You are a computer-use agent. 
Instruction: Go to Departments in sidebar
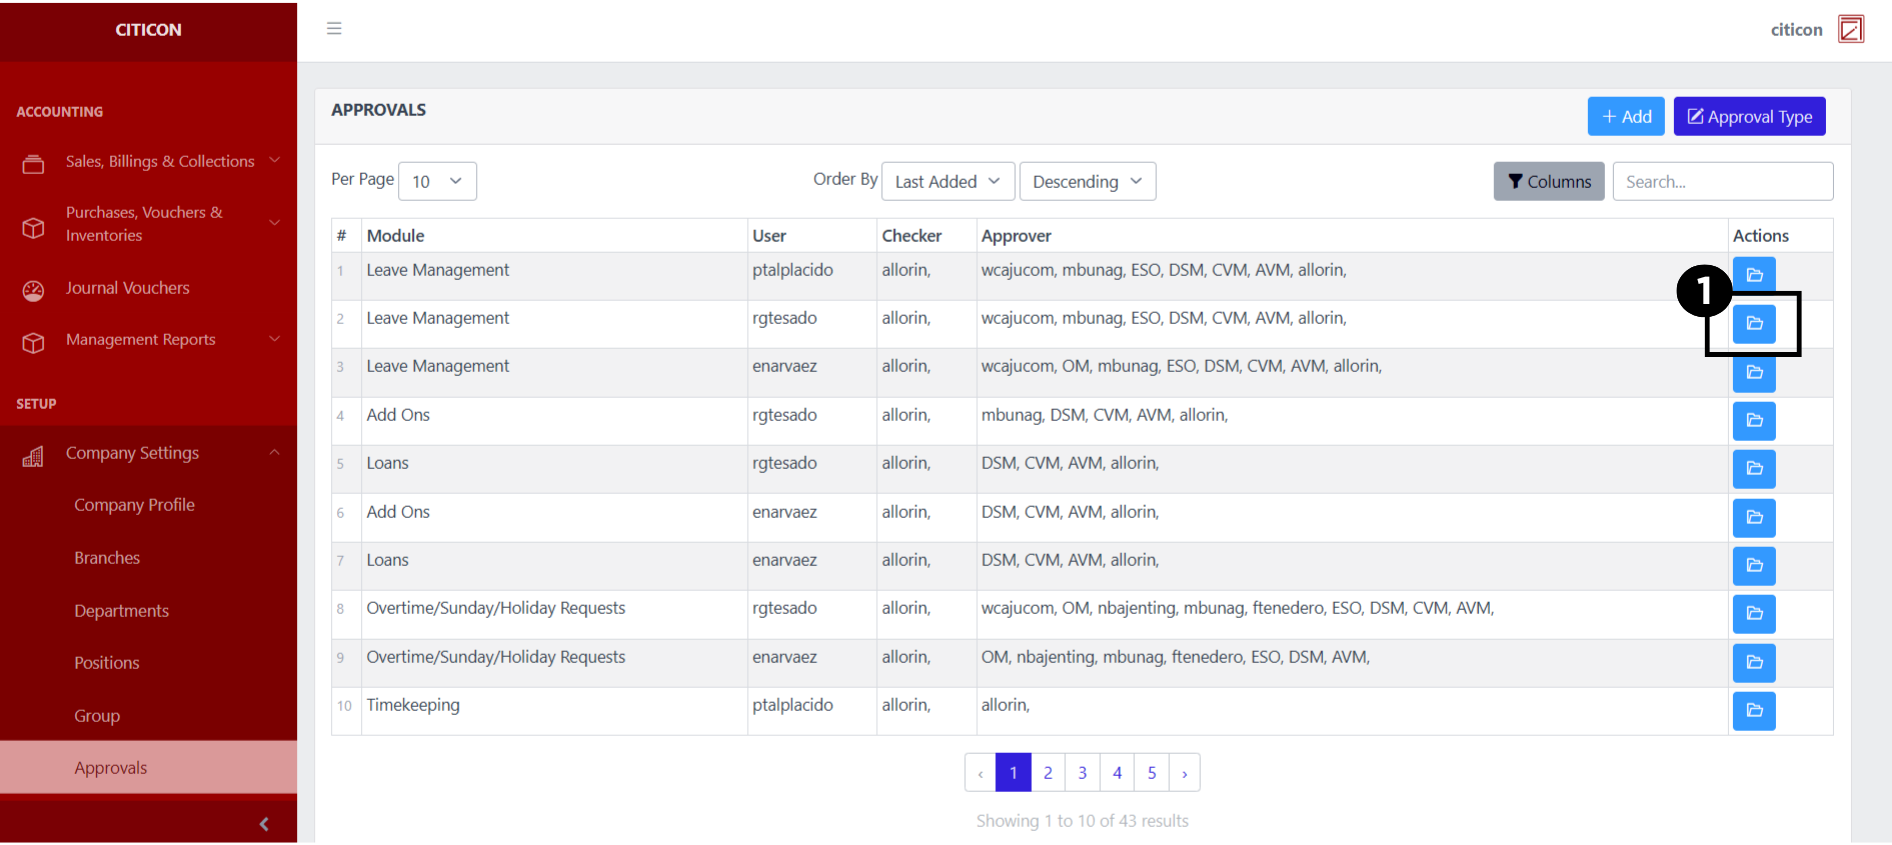[x=121, y=611]
